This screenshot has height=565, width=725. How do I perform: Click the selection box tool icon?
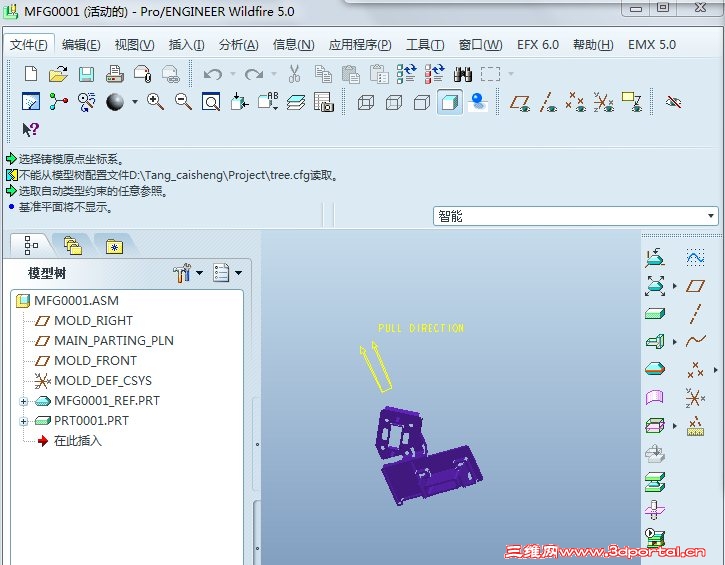click(491, 74)
